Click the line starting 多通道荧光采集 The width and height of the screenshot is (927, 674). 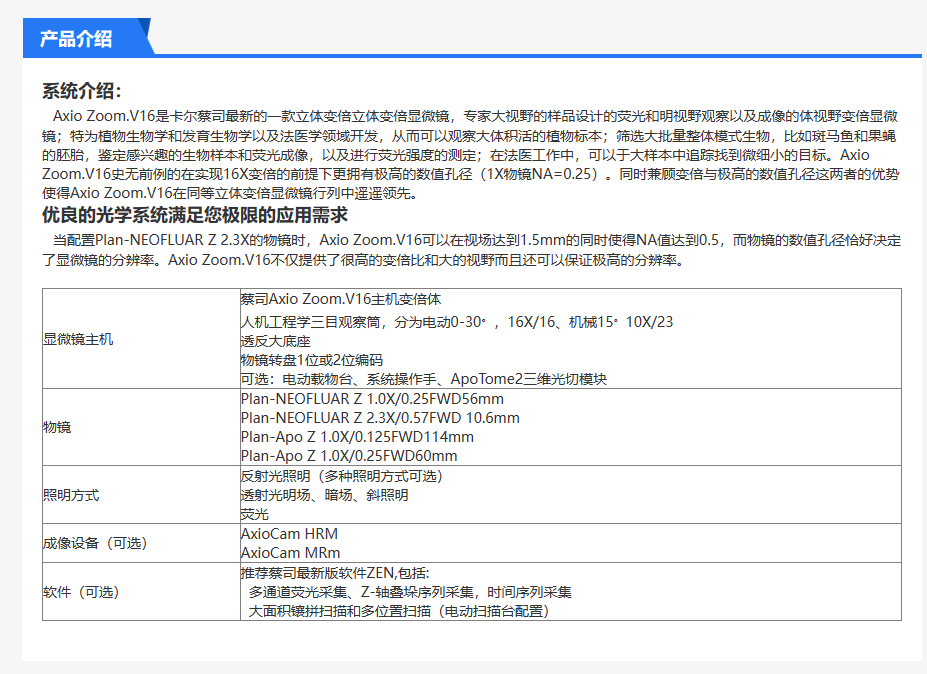pos(410,592)
